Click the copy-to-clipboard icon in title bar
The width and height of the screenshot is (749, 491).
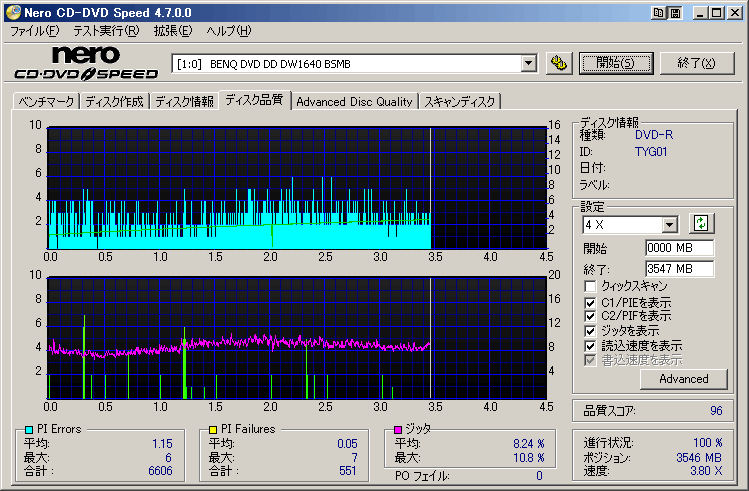[x=658, y=13]
